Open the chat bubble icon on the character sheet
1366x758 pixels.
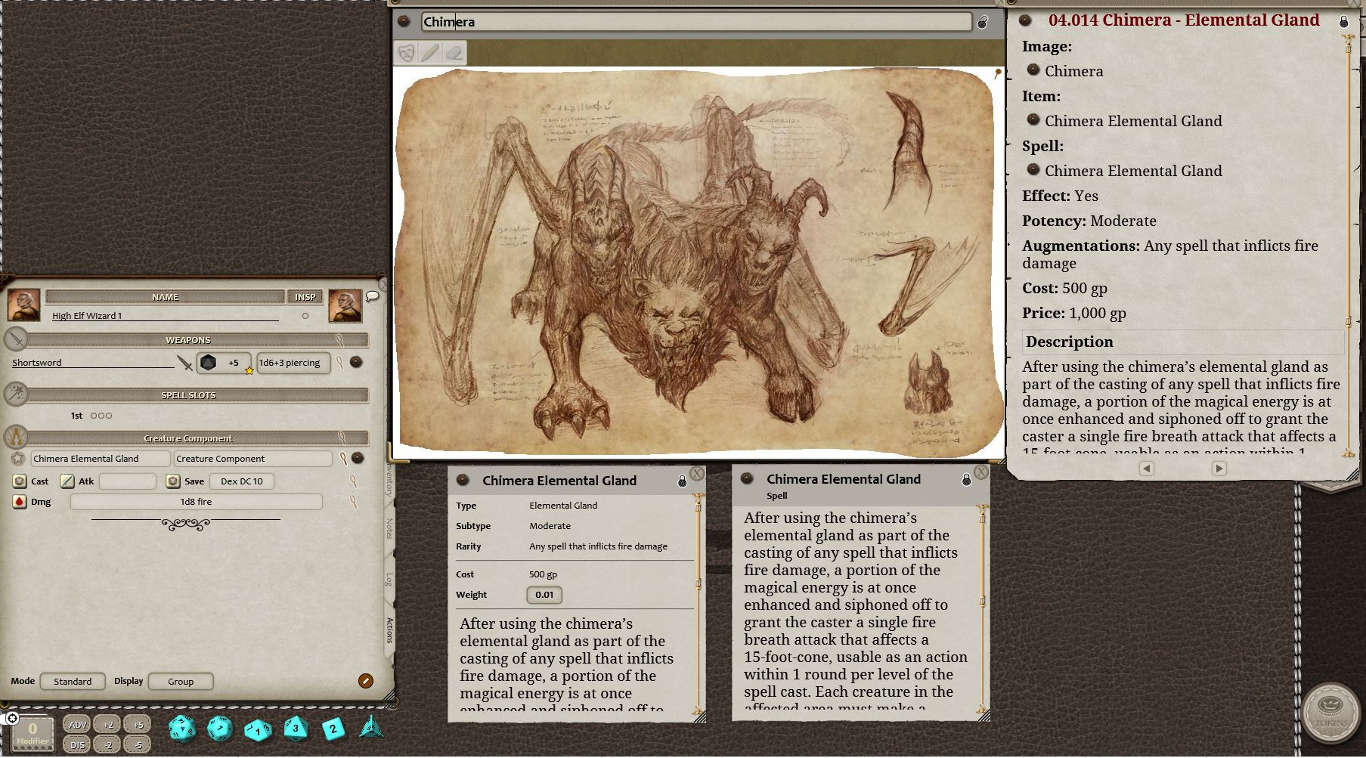coord(371,297)
